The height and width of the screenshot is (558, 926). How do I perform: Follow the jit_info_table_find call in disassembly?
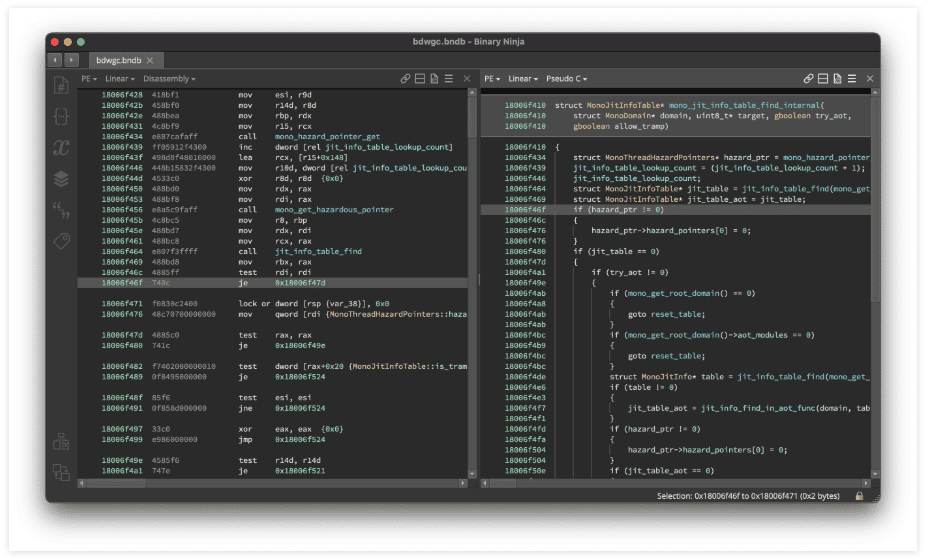click(x=318, y=252)
